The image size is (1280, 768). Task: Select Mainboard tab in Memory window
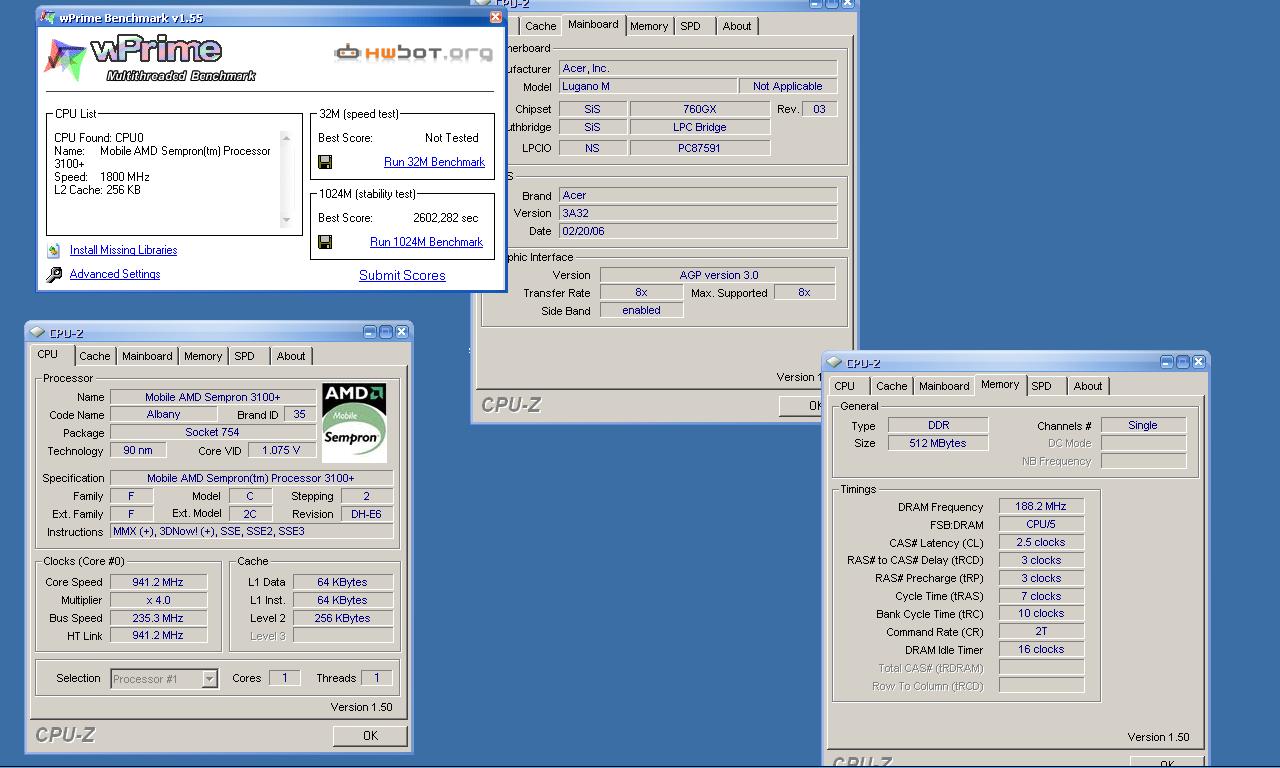click(x=944, y=386)
